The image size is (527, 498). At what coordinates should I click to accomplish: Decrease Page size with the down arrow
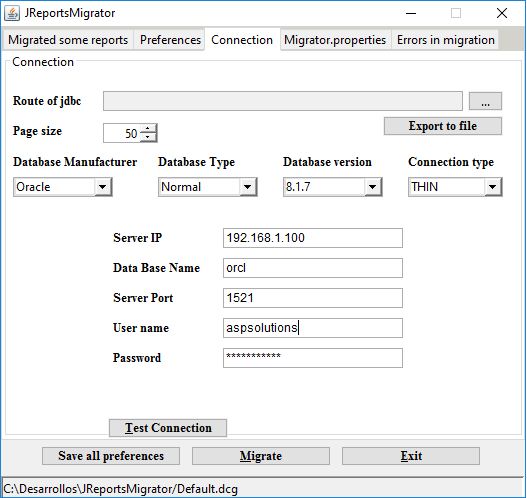point(148,137)
